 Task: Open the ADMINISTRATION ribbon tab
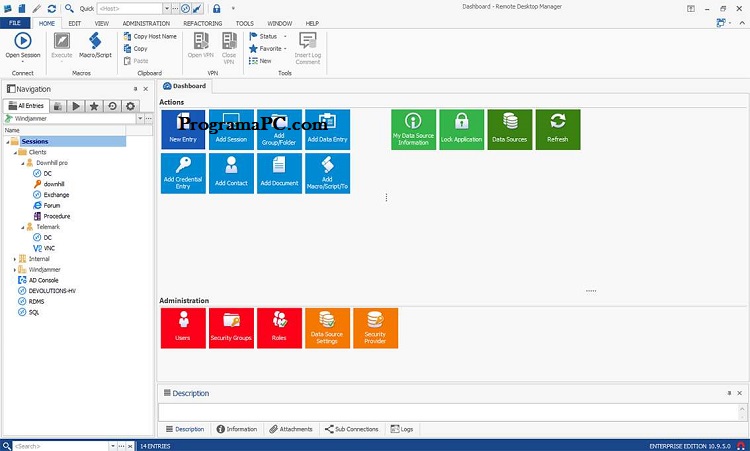(x=146, y=22)
